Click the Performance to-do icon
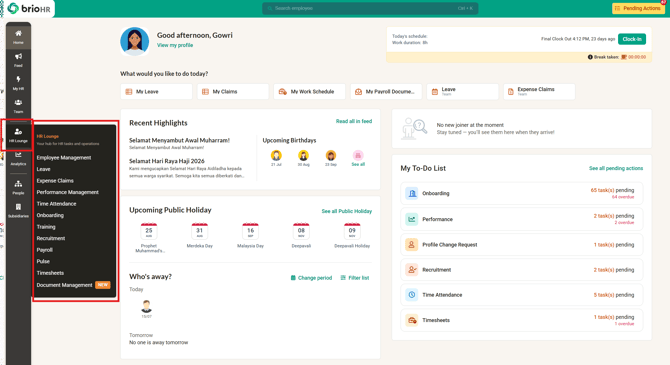This screenshot has height=365, width=670. coord(411,219)
